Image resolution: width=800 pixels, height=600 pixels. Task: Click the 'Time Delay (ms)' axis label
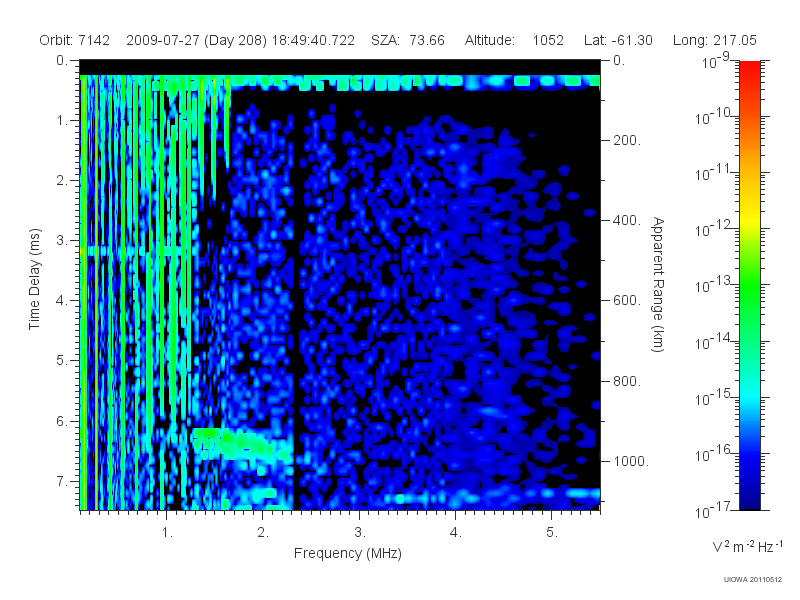point(34,279)
